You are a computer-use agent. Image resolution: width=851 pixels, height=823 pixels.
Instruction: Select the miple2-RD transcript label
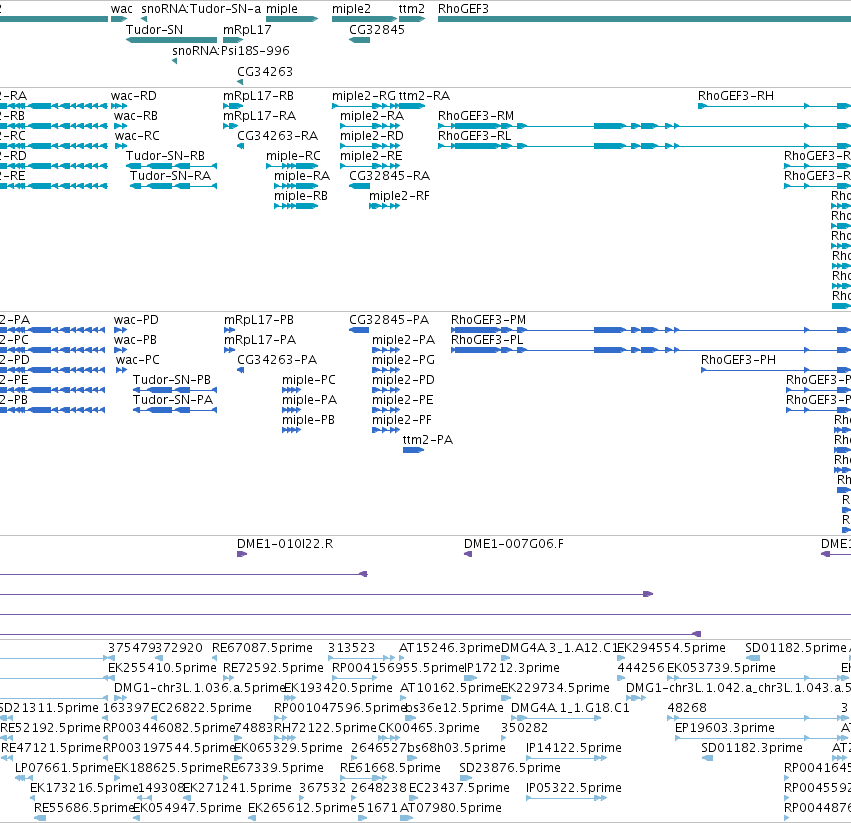tap(372, 136)
